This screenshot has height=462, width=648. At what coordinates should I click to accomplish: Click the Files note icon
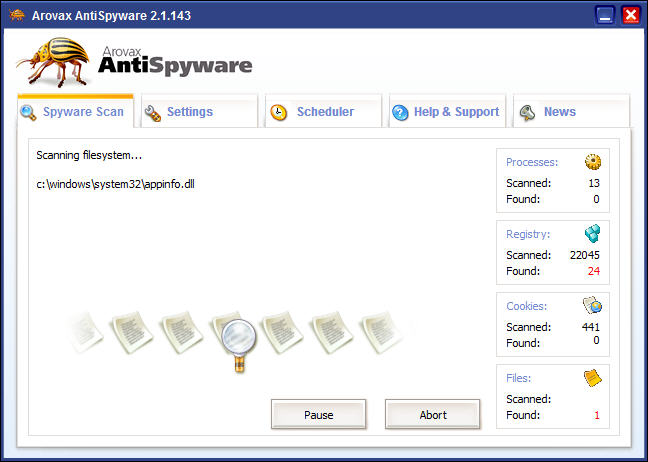pyautogui.click(x=593, y=378)
